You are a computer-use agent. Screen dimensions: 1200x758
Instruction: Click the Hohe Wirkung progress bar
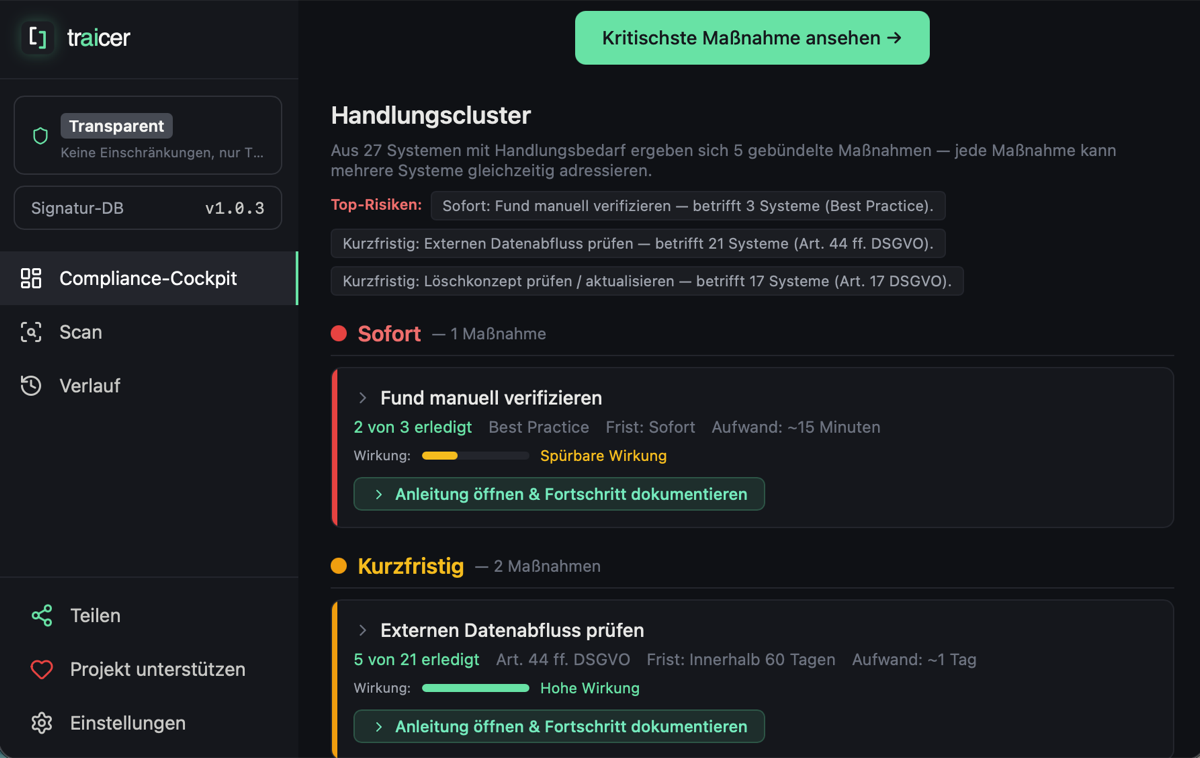[x=475, y=688]
